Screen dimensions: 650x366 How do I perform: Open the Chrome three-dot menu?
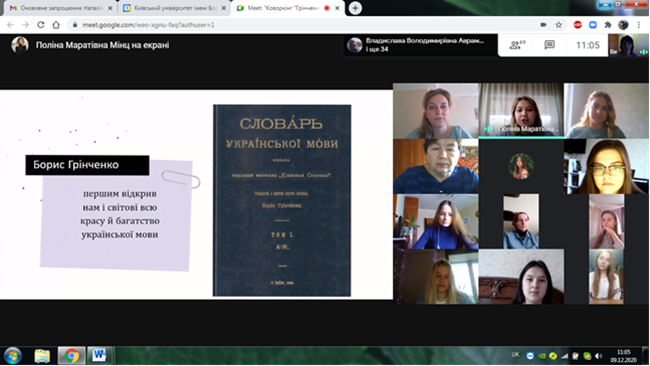[x=639, y=25]
